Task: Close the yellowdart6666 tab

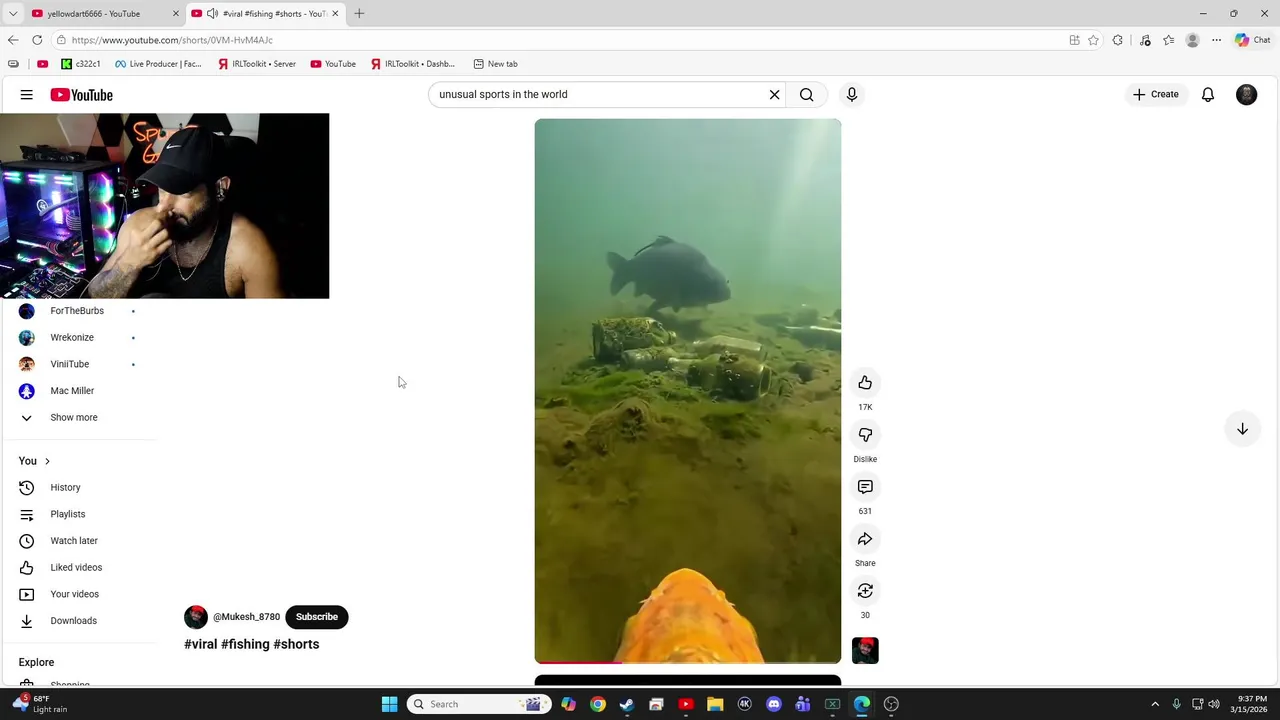Action: click(176, 14)
